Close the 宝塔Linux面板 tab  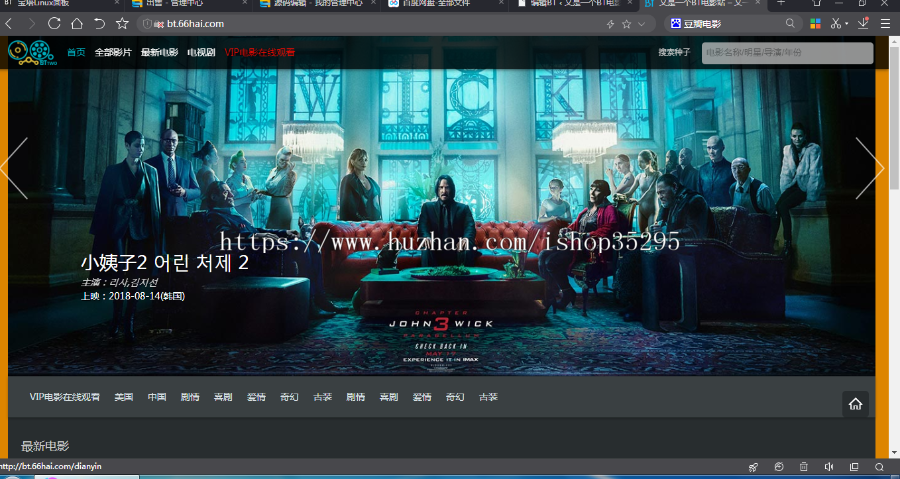point(117,3)
